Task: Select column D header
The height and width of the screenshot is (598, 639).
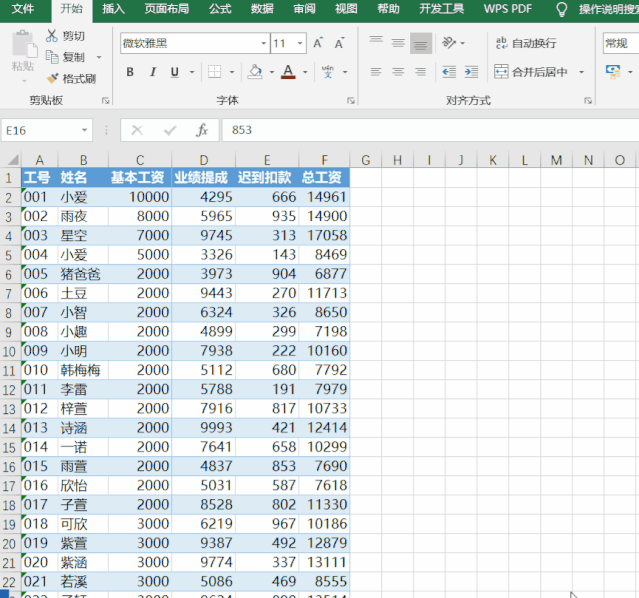Action: coord(204,160)
